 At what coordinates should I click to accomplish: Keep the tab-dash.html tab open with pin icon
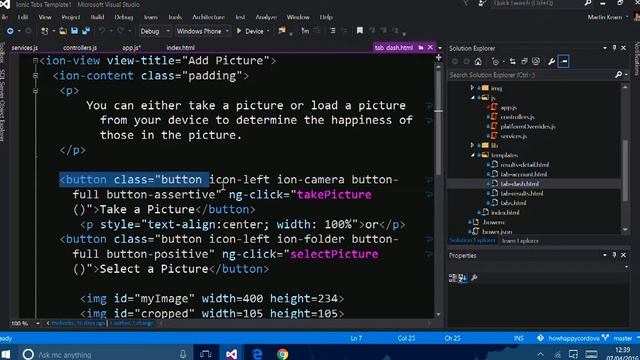pos(421,48)
